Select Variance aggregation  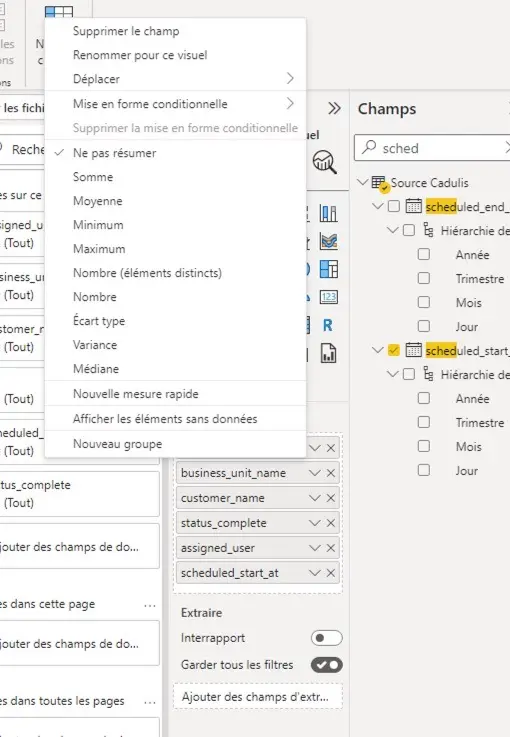pos(175,345)
